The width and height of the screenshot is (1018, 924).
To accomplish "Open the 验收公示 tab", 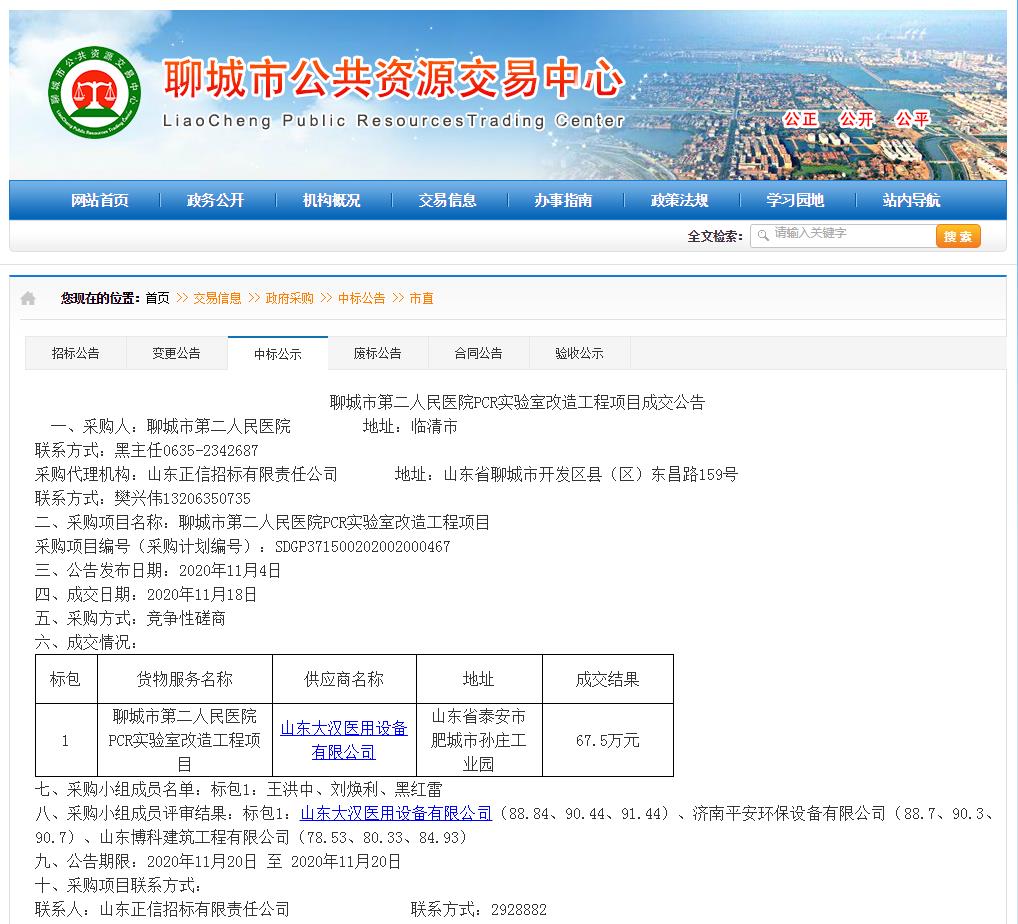I will tap(579, 353).
